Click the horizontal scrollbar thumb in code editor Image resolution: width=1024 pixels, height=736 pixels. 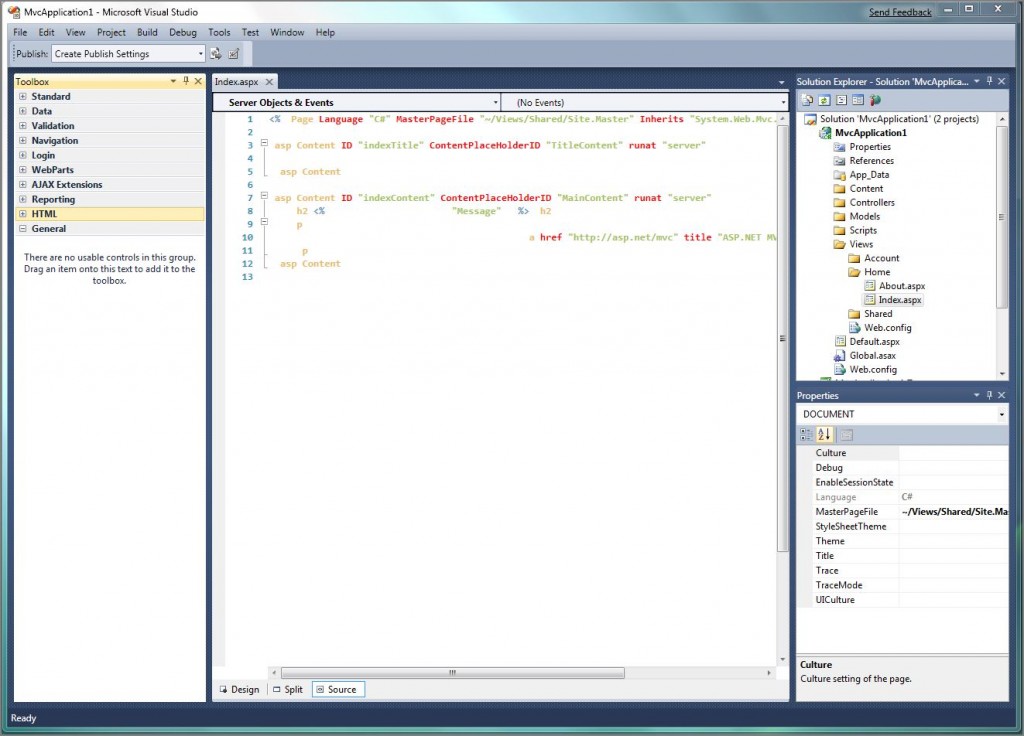pos(452,672)
